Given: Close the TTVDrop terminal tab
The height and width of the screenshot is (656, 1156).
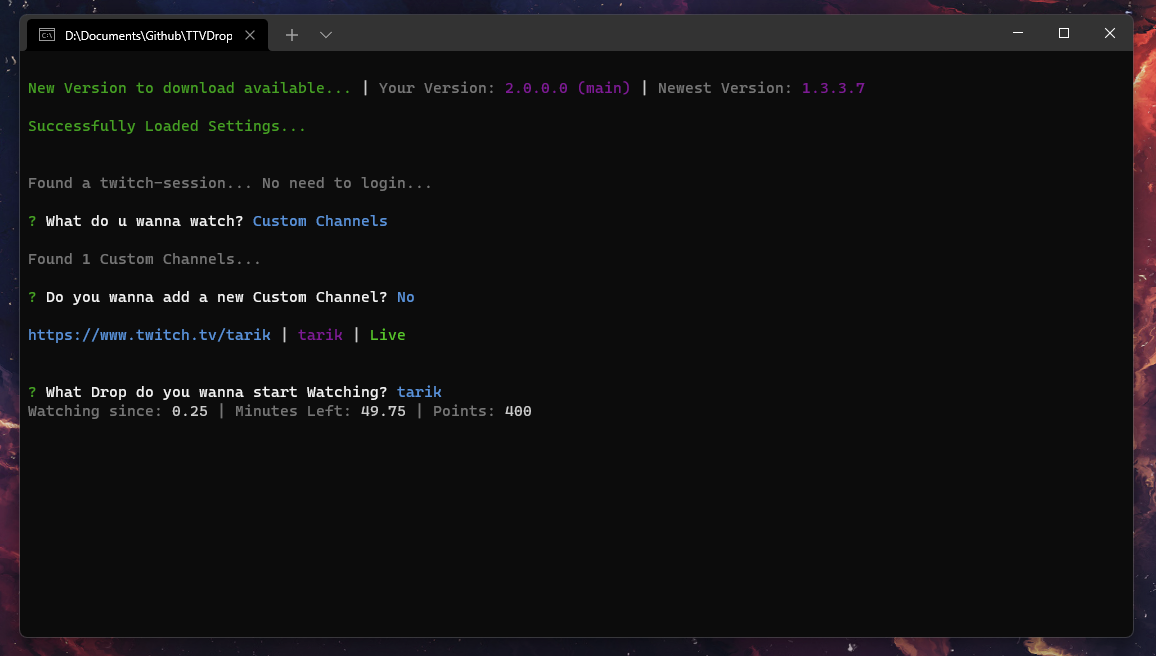Looking at the screenshot, I should (250, 35).
